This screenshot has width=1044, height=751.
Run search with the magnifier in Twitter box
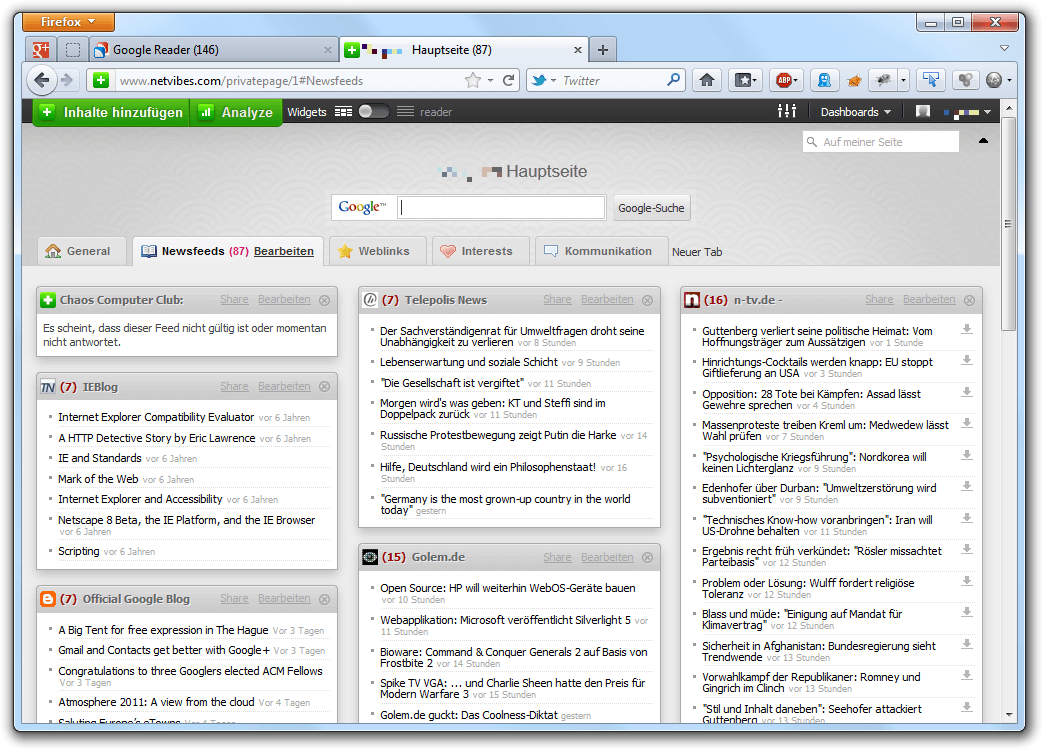(674, 80)
